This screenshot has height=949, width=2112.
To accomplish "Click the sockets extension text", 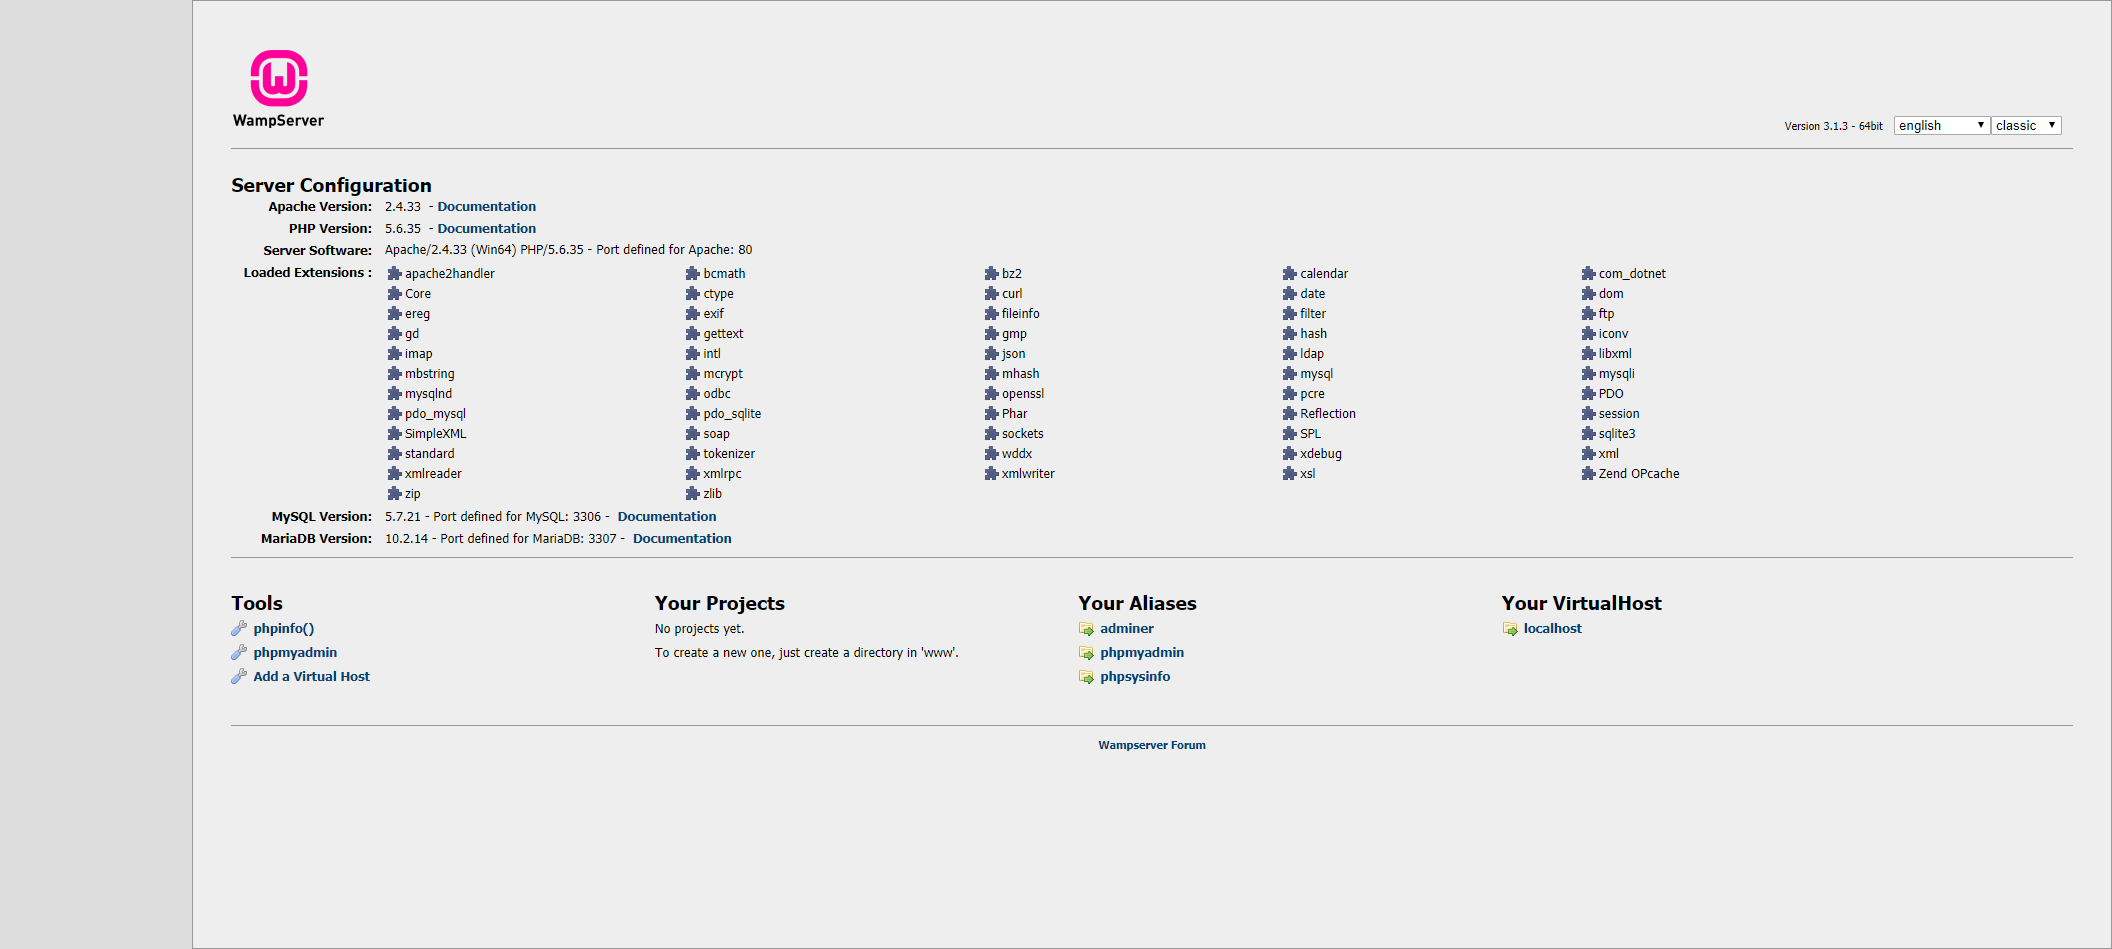I will 1023,434.
